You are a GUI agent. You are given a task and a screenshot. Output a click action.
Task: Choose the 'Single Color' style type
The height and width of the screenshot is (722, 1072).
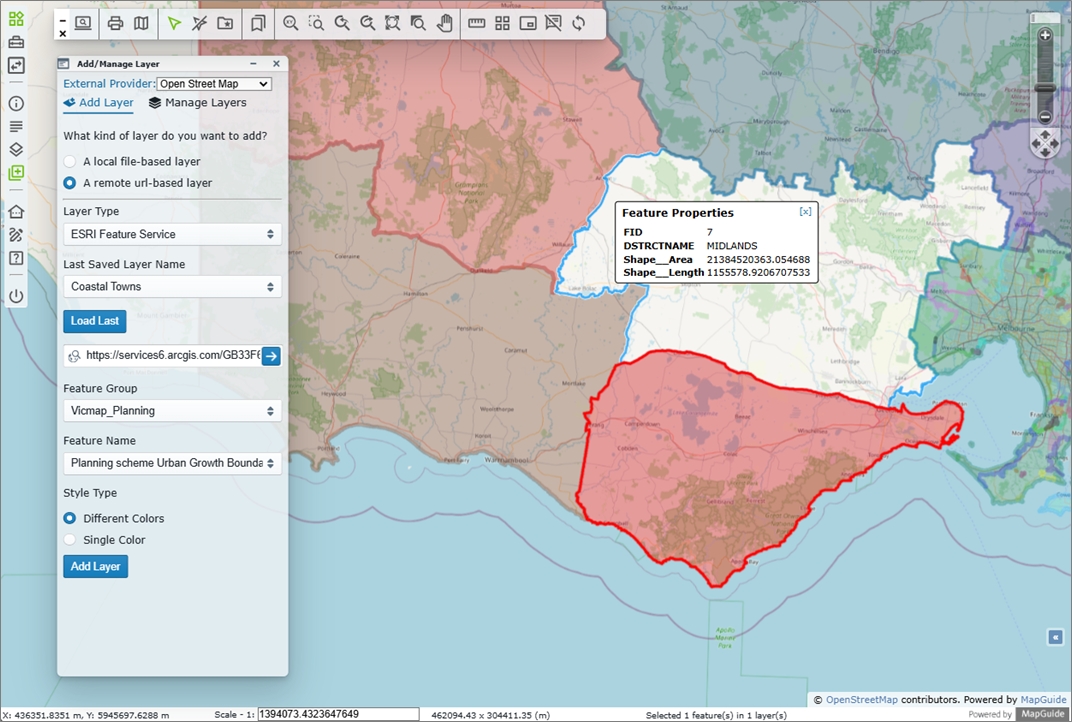pyautogui.click(x=70, y=540)
